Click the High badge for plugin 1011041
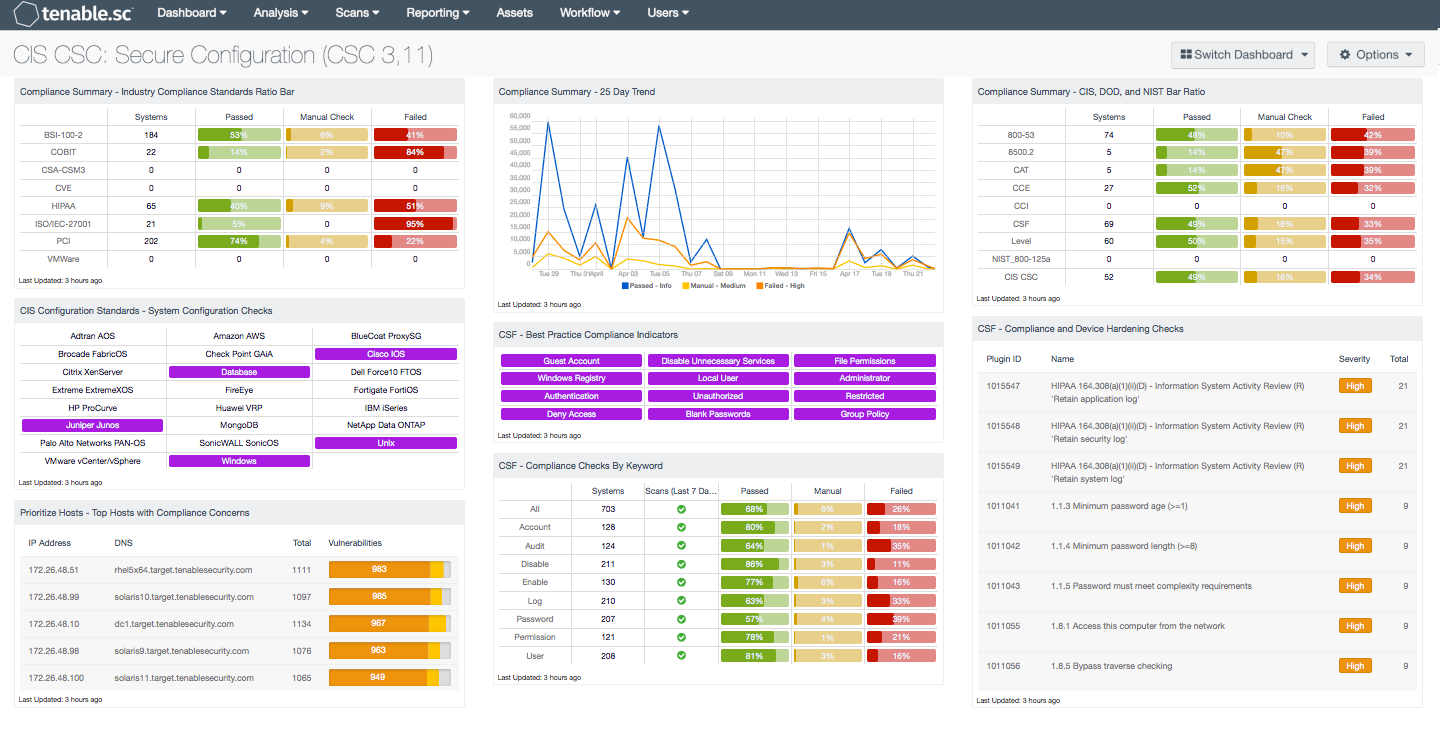Screen dimensions: 1440x752 point(1355,506)
